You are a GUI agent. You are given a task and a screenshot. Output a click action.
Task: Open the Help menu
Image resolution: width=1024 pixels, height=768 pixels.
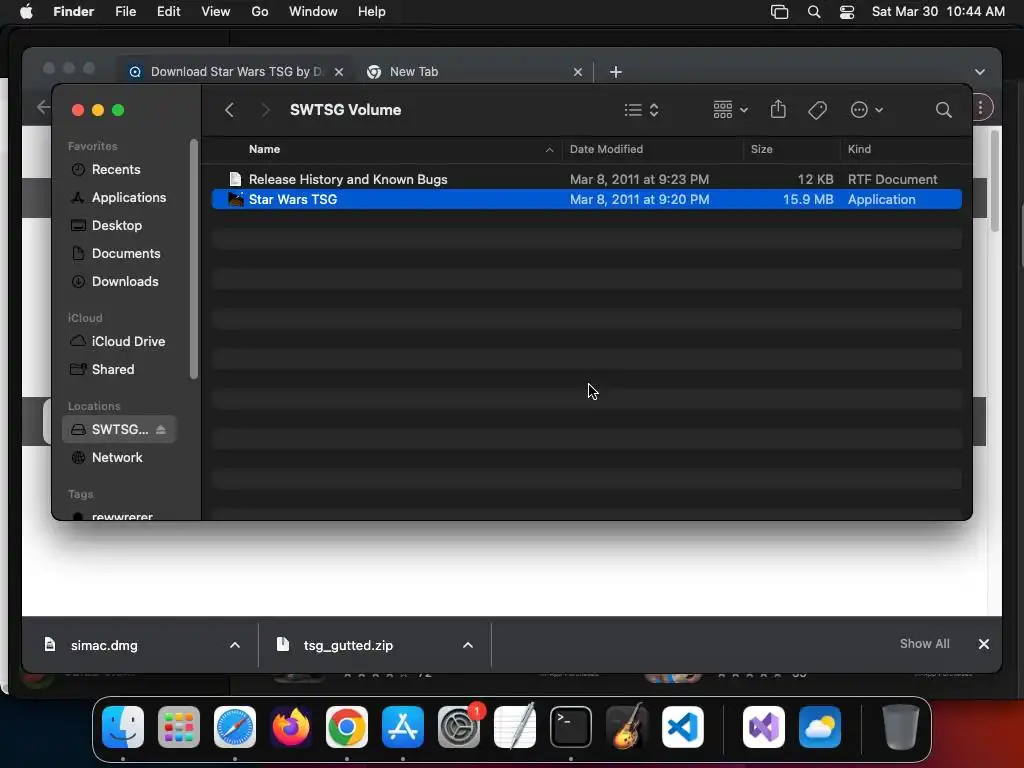pyautogui.click(x=372, y=12)
